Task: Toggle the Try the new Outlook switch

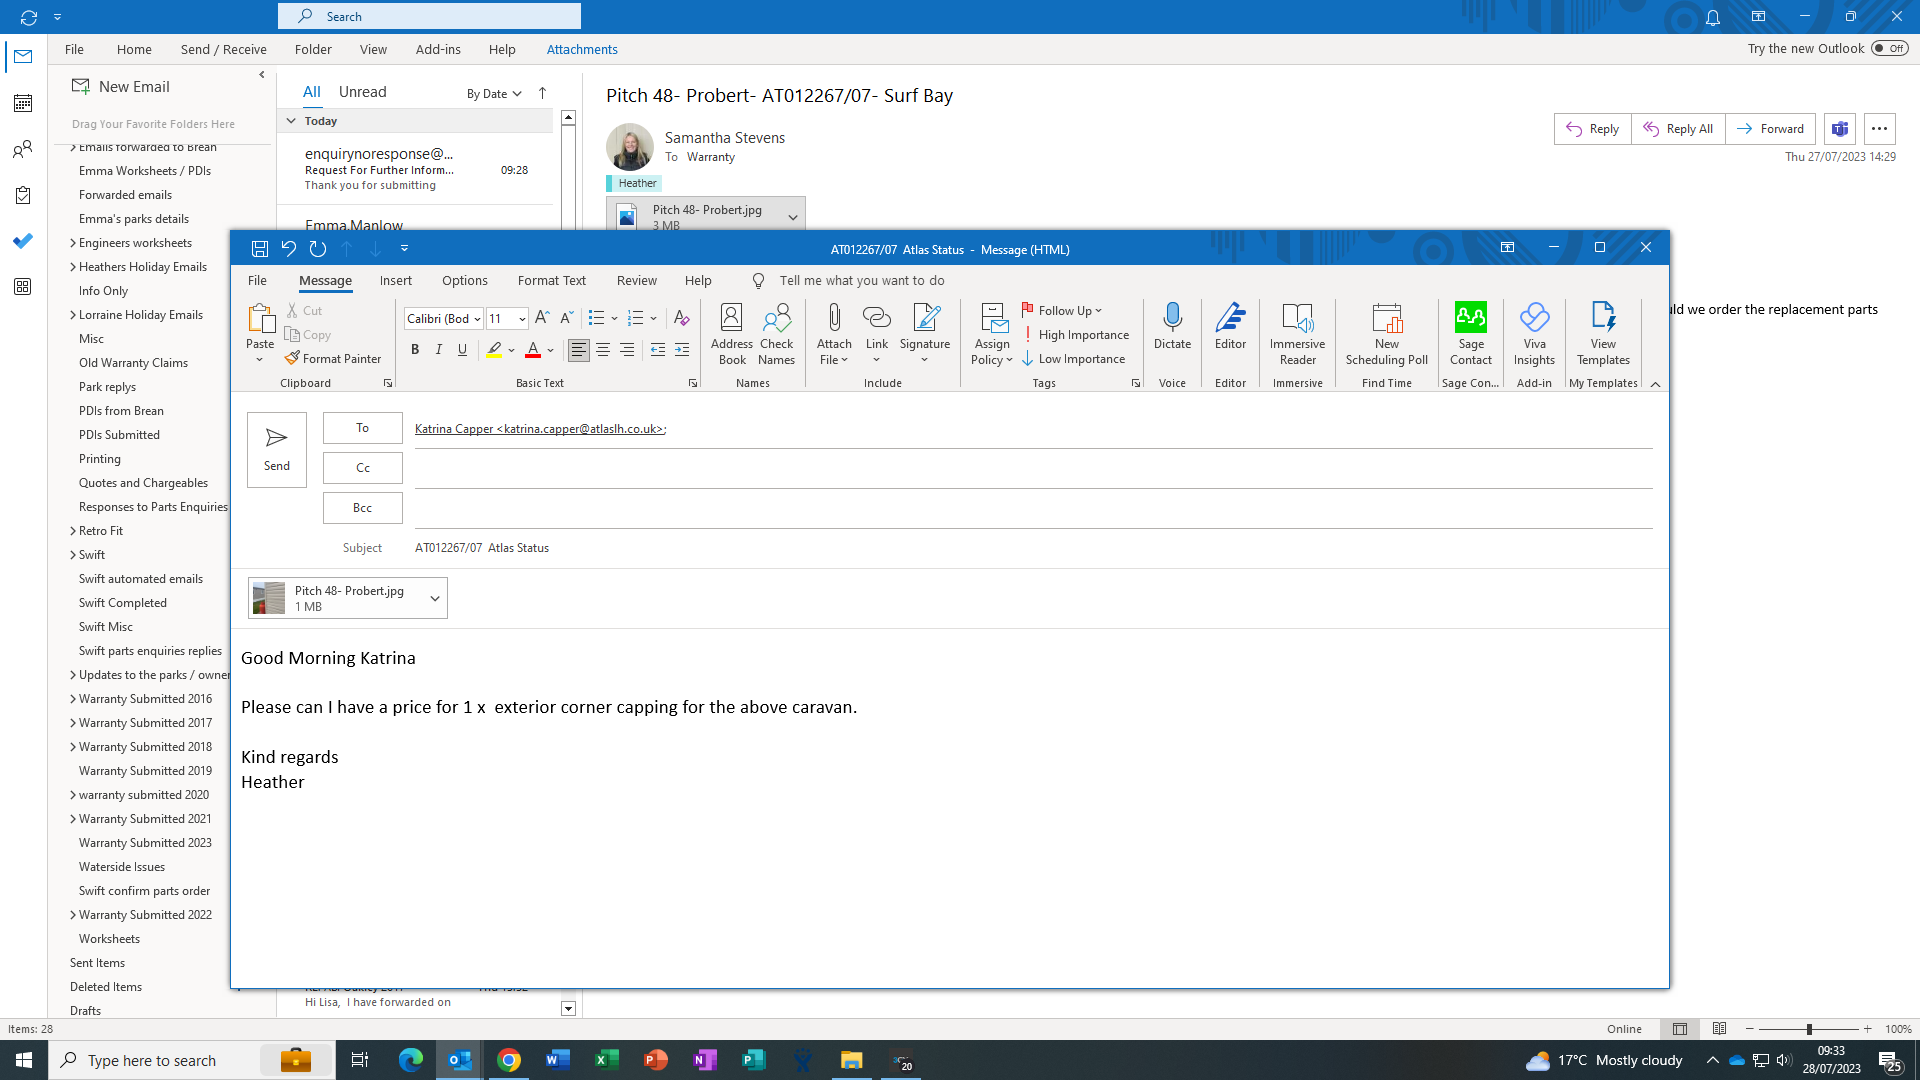Action: (1889, 48)
